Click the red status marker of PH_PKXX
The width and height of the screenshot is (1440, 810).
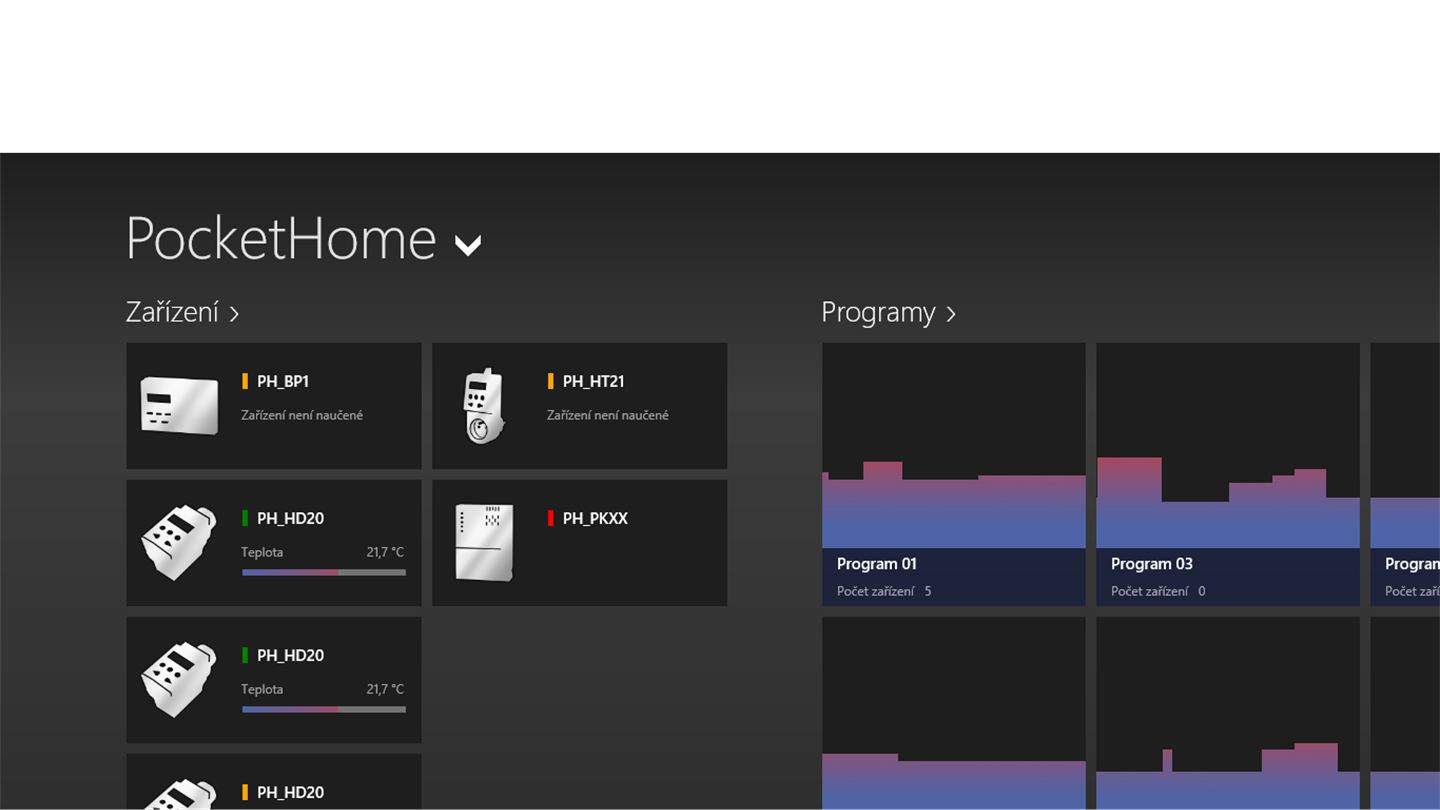pyautogui.click(x=550, y=518)
